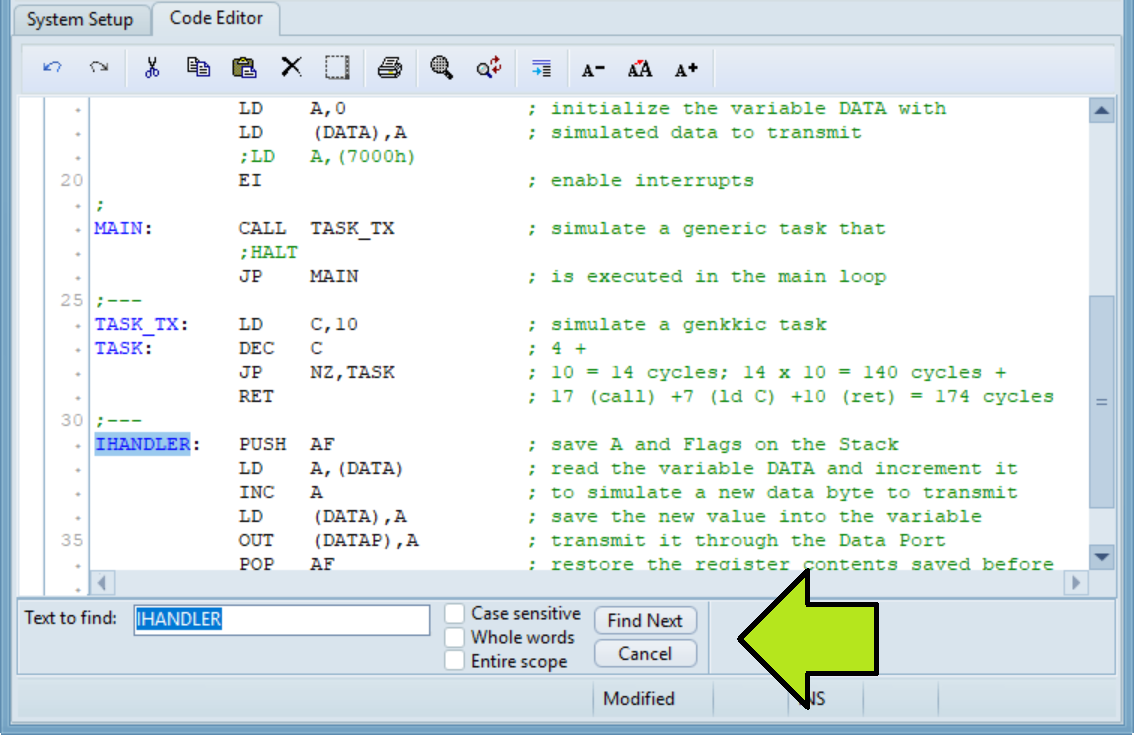
Task: Click the horizontal scrollbar left arrow
Action: point(102,582)
